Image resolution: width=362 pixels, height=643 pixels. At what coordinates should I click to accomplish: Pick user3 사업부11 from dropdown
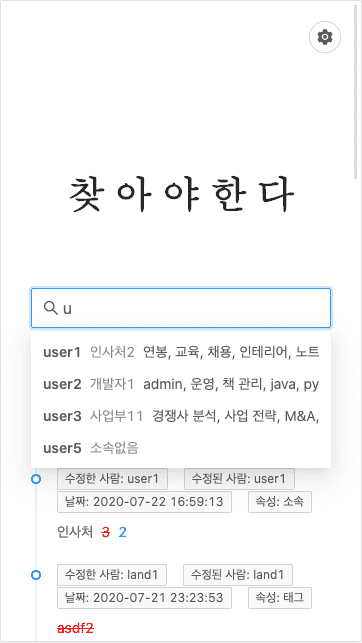tap(181, 416)
